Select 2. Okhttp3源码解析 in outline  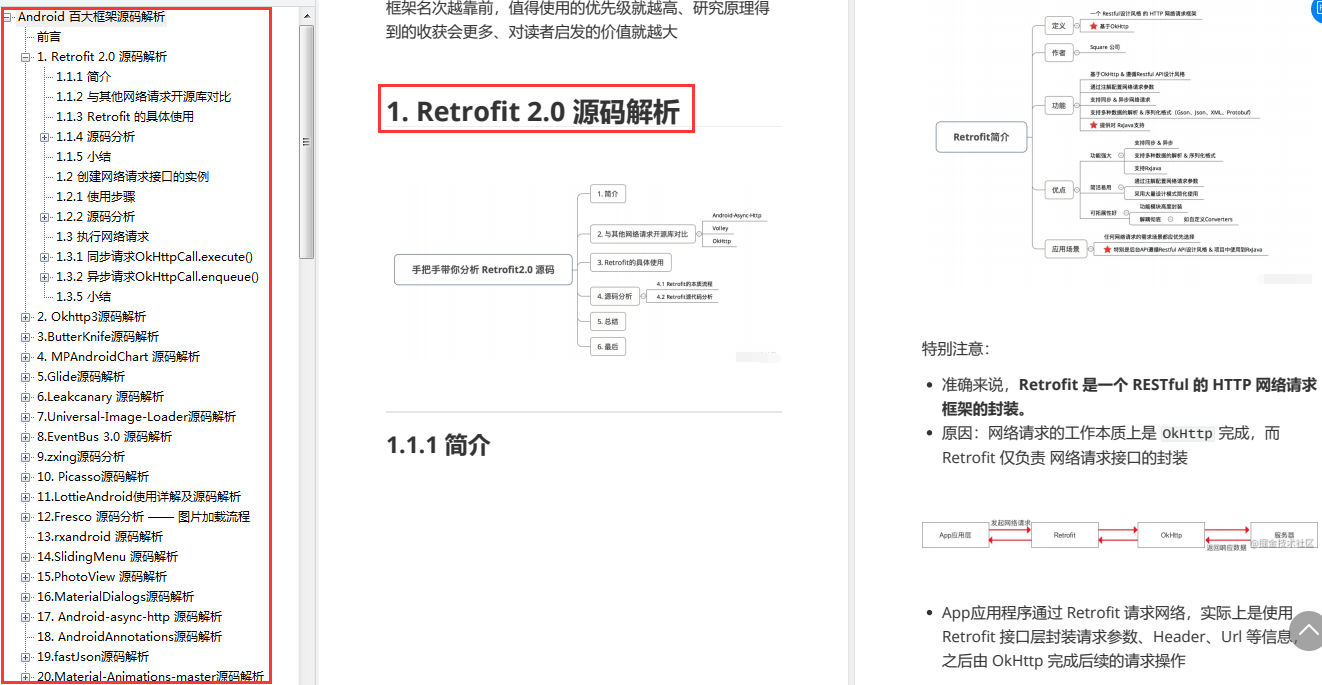[x=91, y=317]
